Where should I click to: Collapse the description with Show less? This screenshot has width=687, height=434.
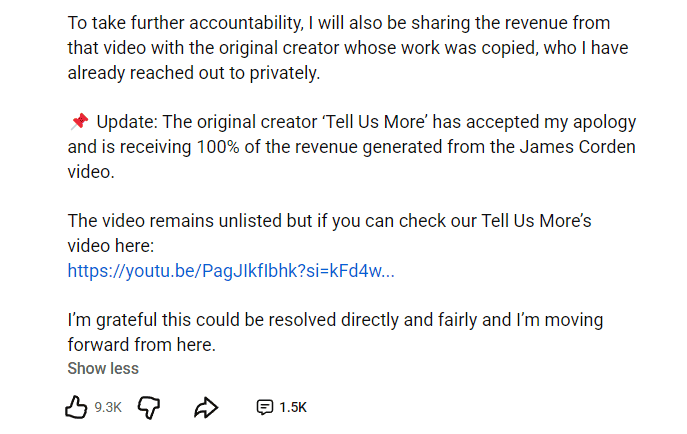103,368
